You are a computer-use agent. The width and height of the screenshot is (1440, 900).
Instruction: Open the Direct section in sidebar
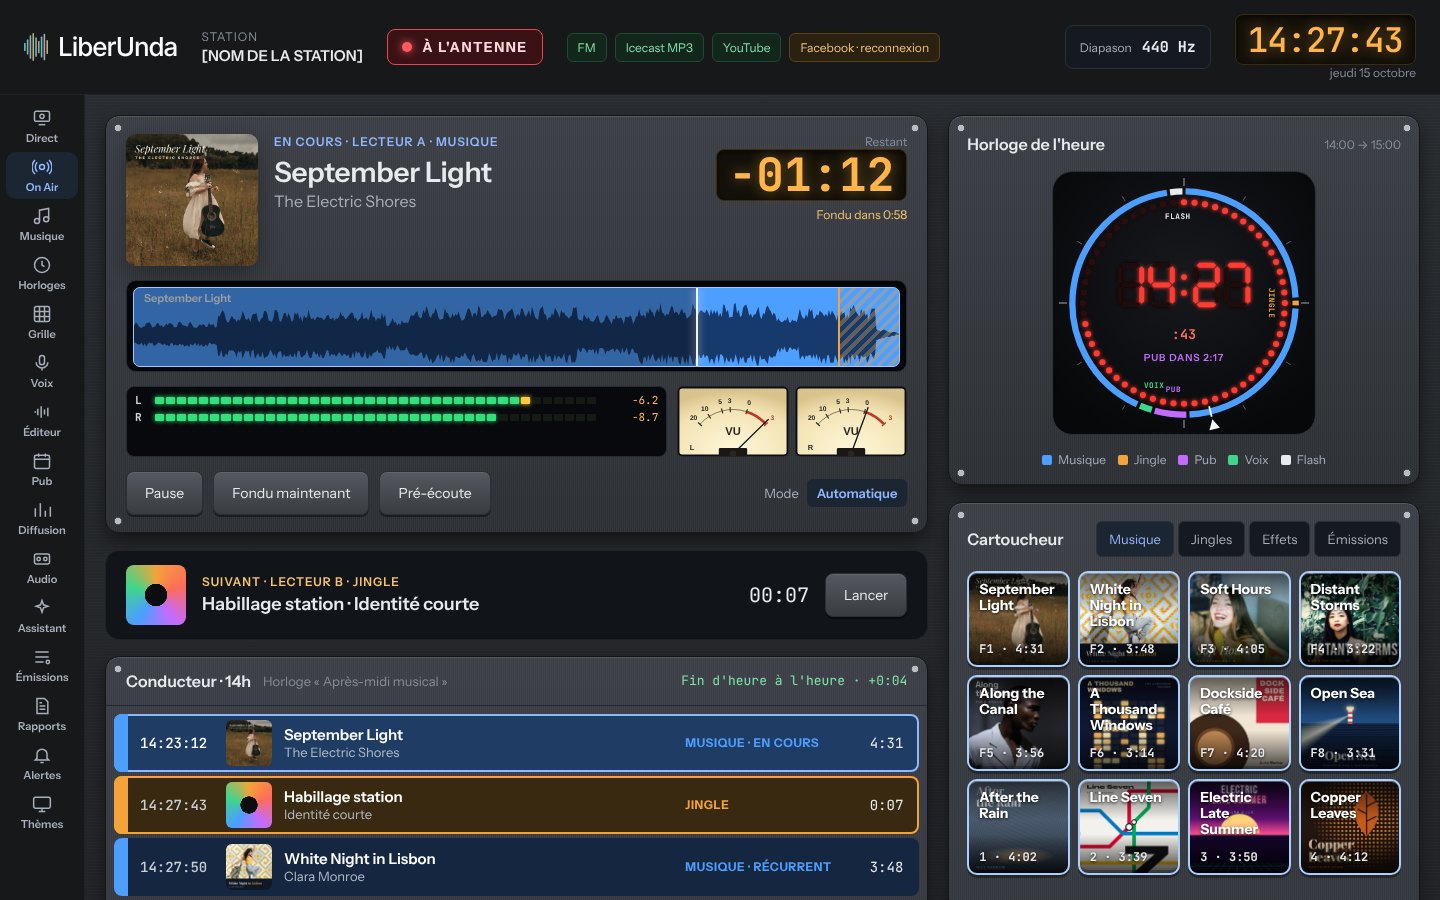(x=42, y=127)
